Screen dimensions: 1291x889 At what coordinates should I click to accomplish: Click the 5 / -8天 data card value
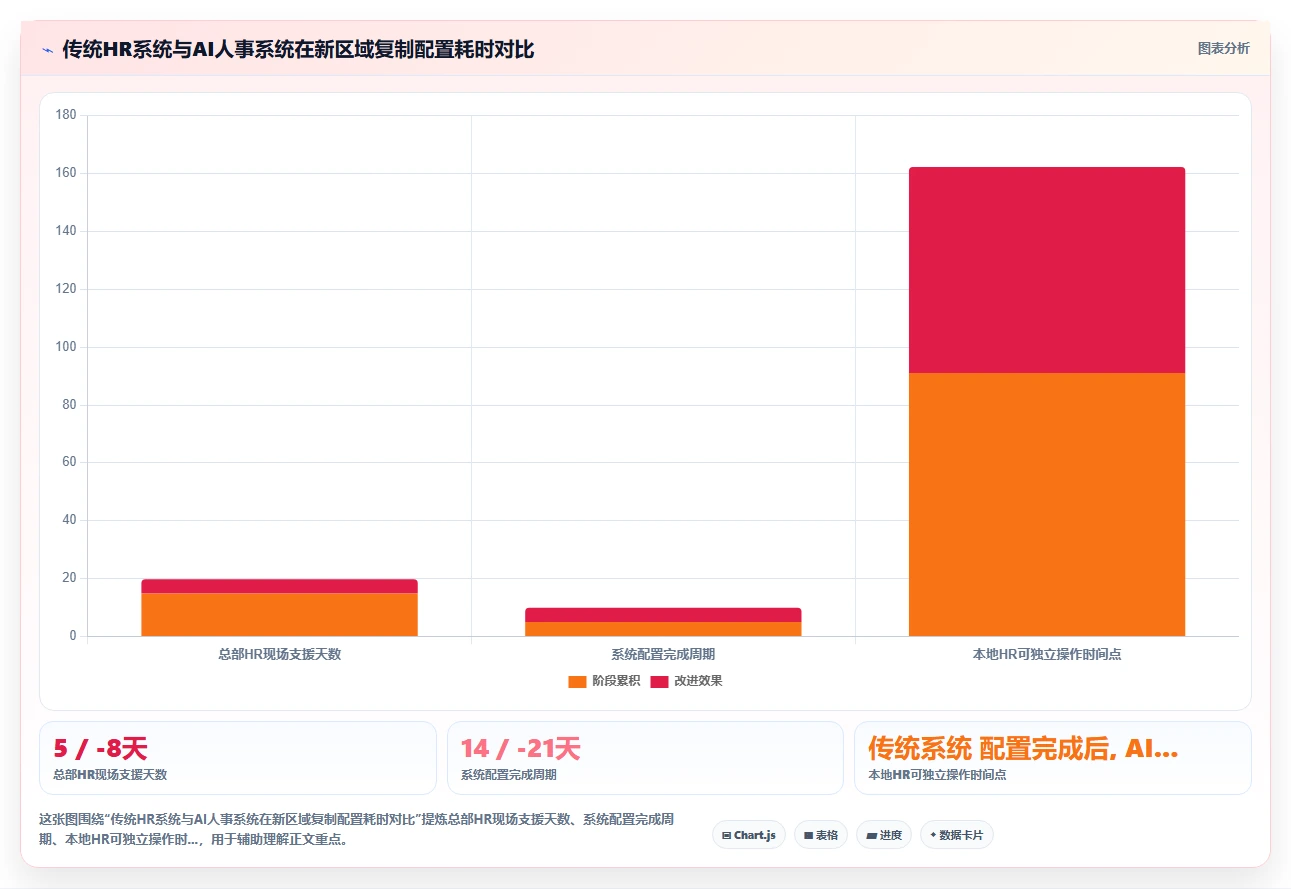coord(100,748)
